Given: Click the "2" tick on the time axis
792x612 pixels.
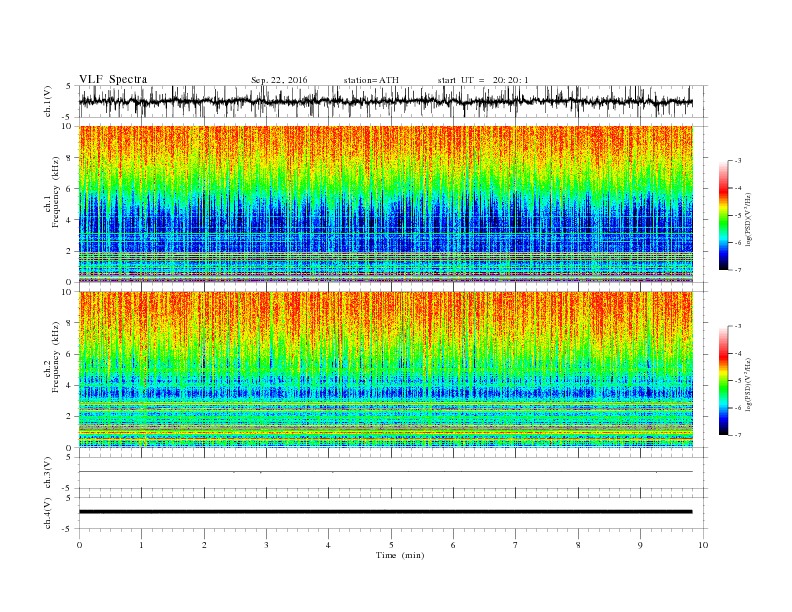Looking at the screenshot, I should [204, 545].
